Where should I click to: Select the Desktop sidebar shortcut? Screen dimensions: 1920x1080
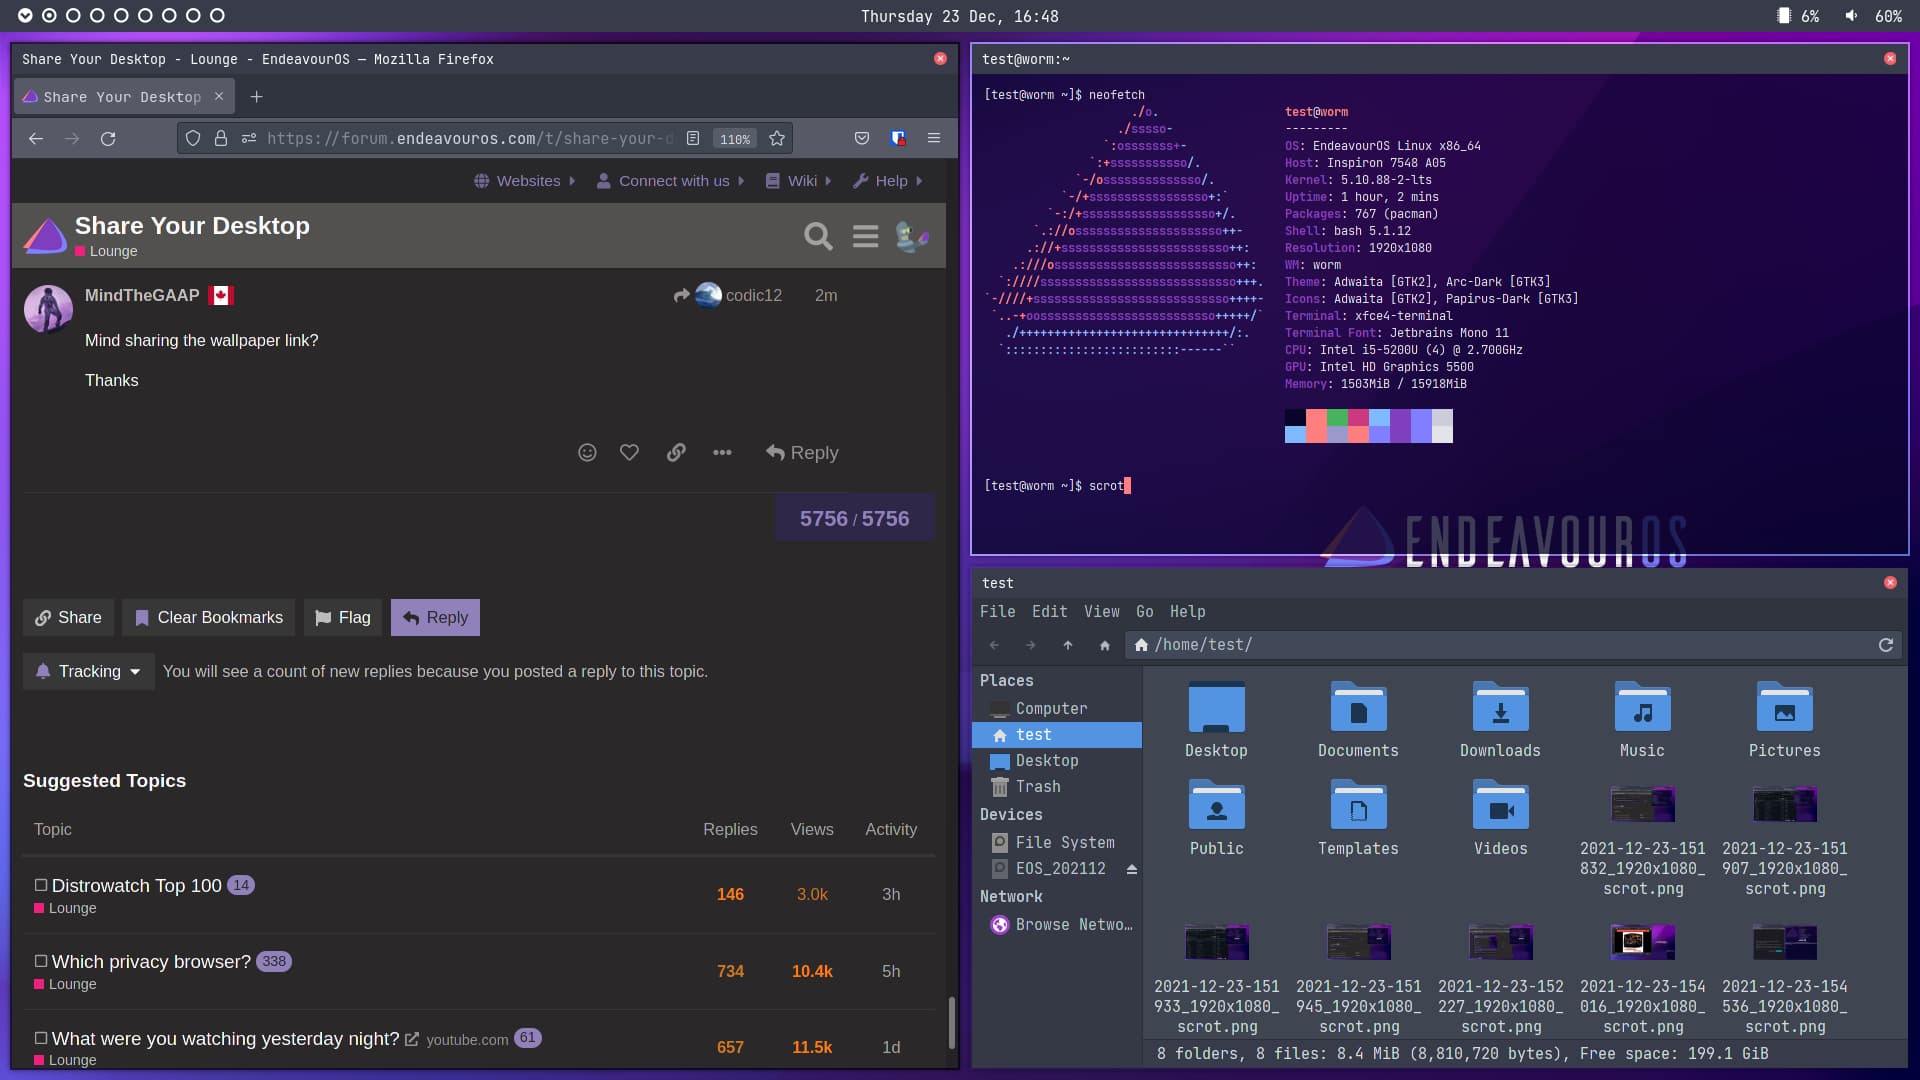point(1046,761)
